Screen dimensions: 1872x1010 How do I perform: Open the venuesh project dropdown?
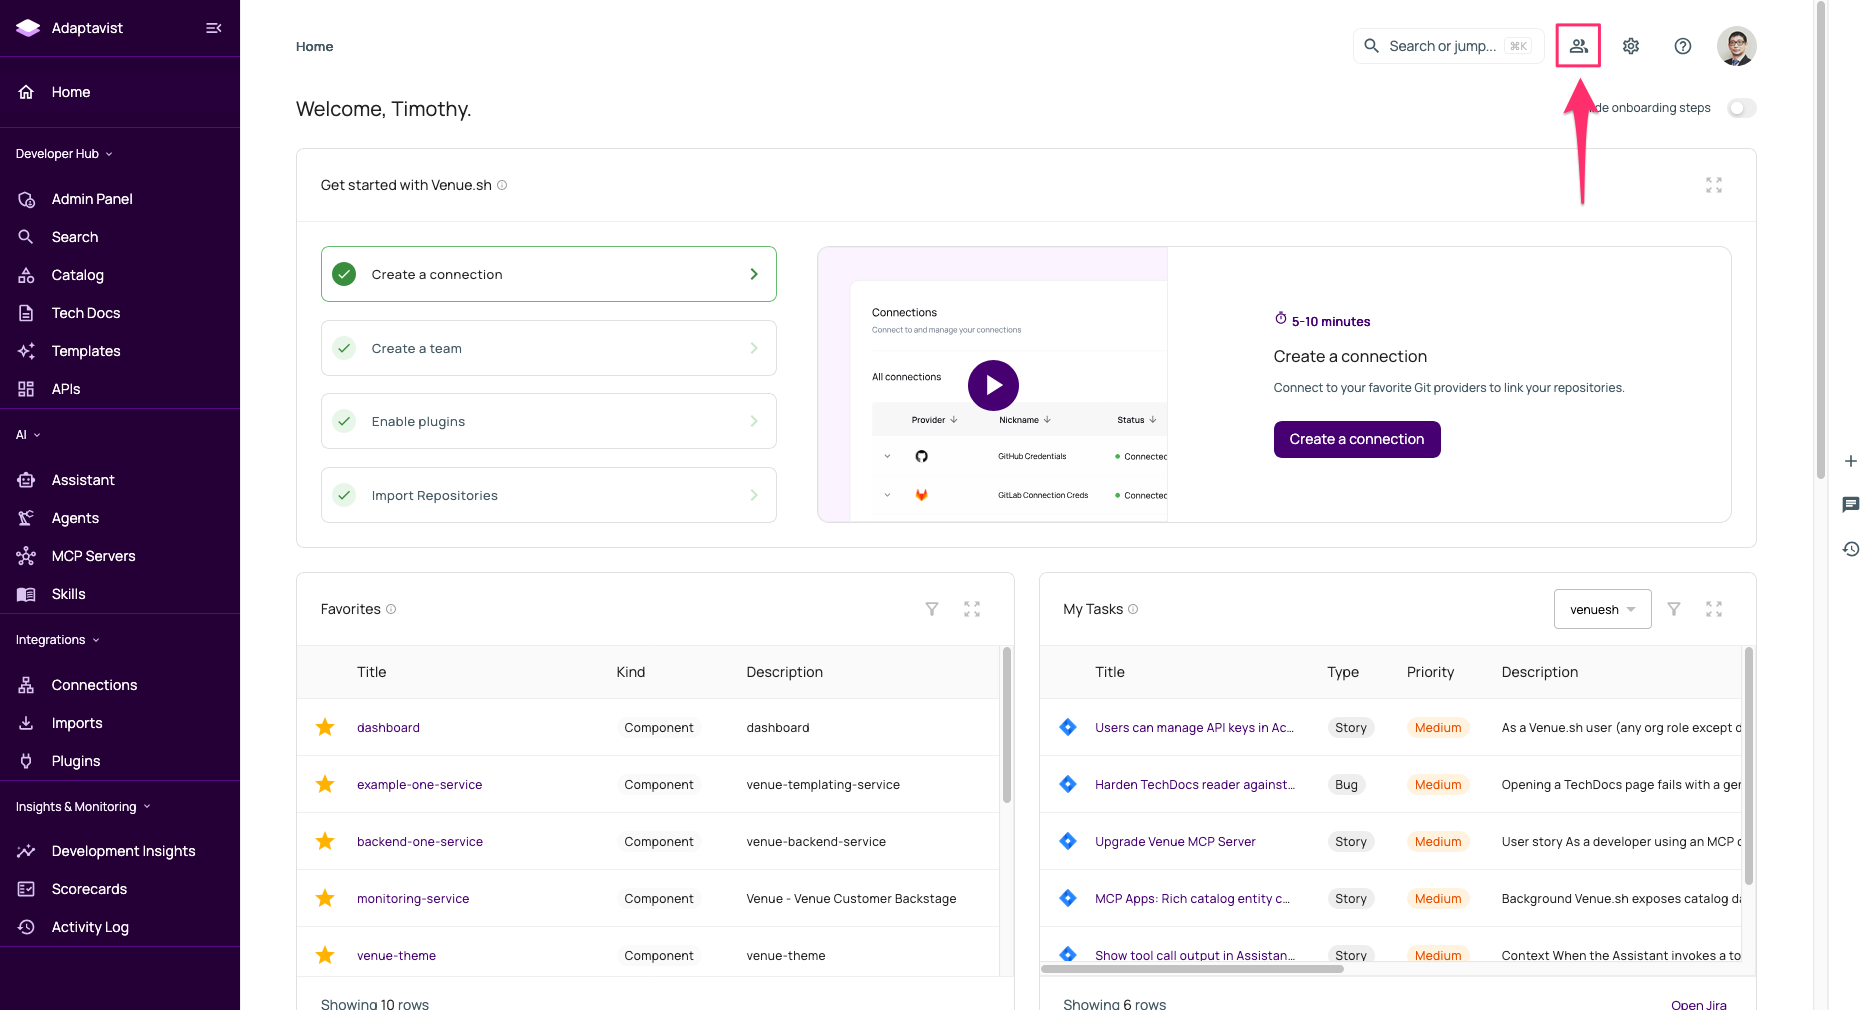[1602, 609]
